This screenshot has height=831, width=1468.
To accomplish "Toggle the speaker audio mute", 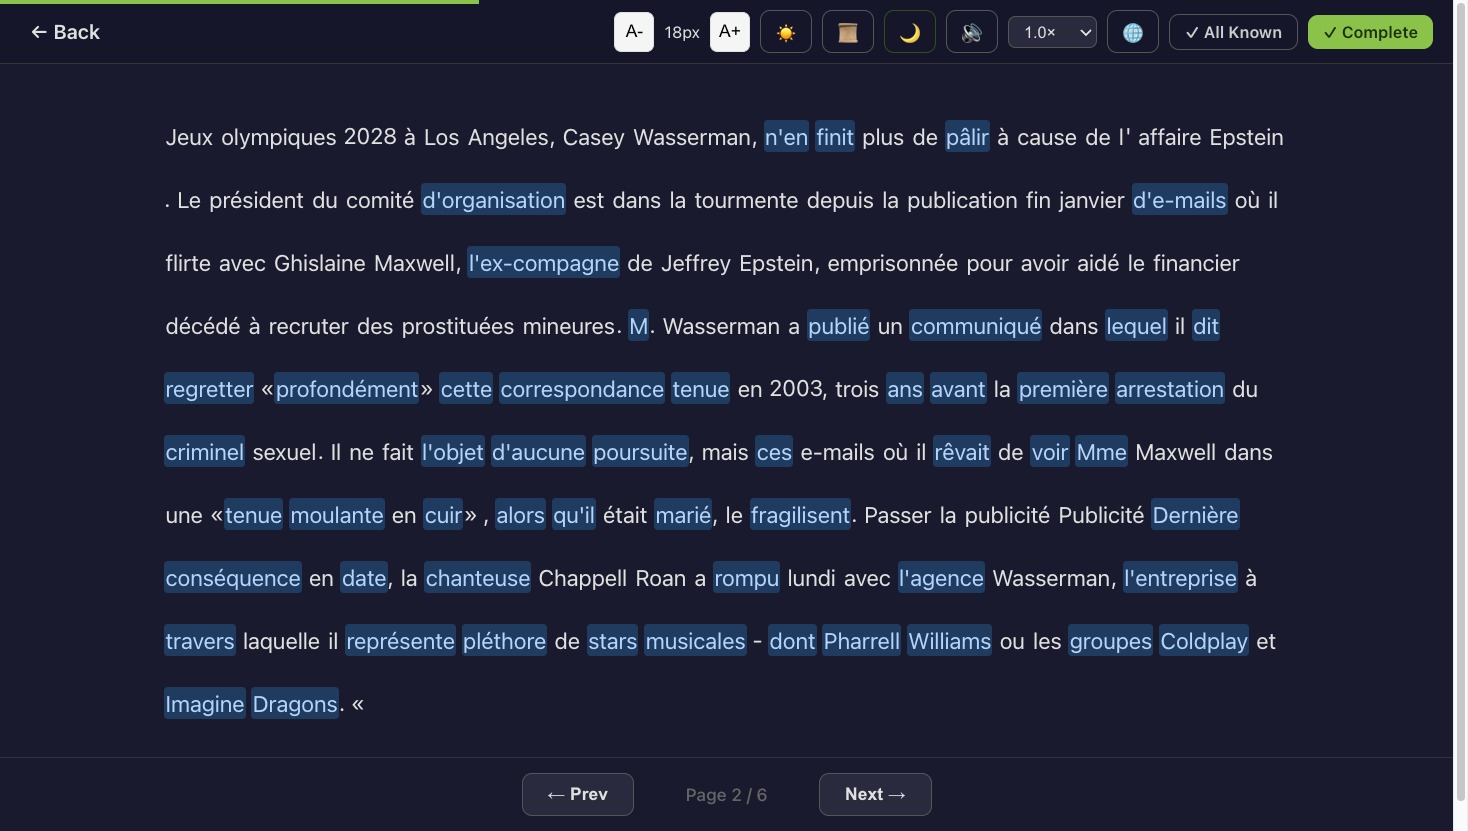I will 971,31.
